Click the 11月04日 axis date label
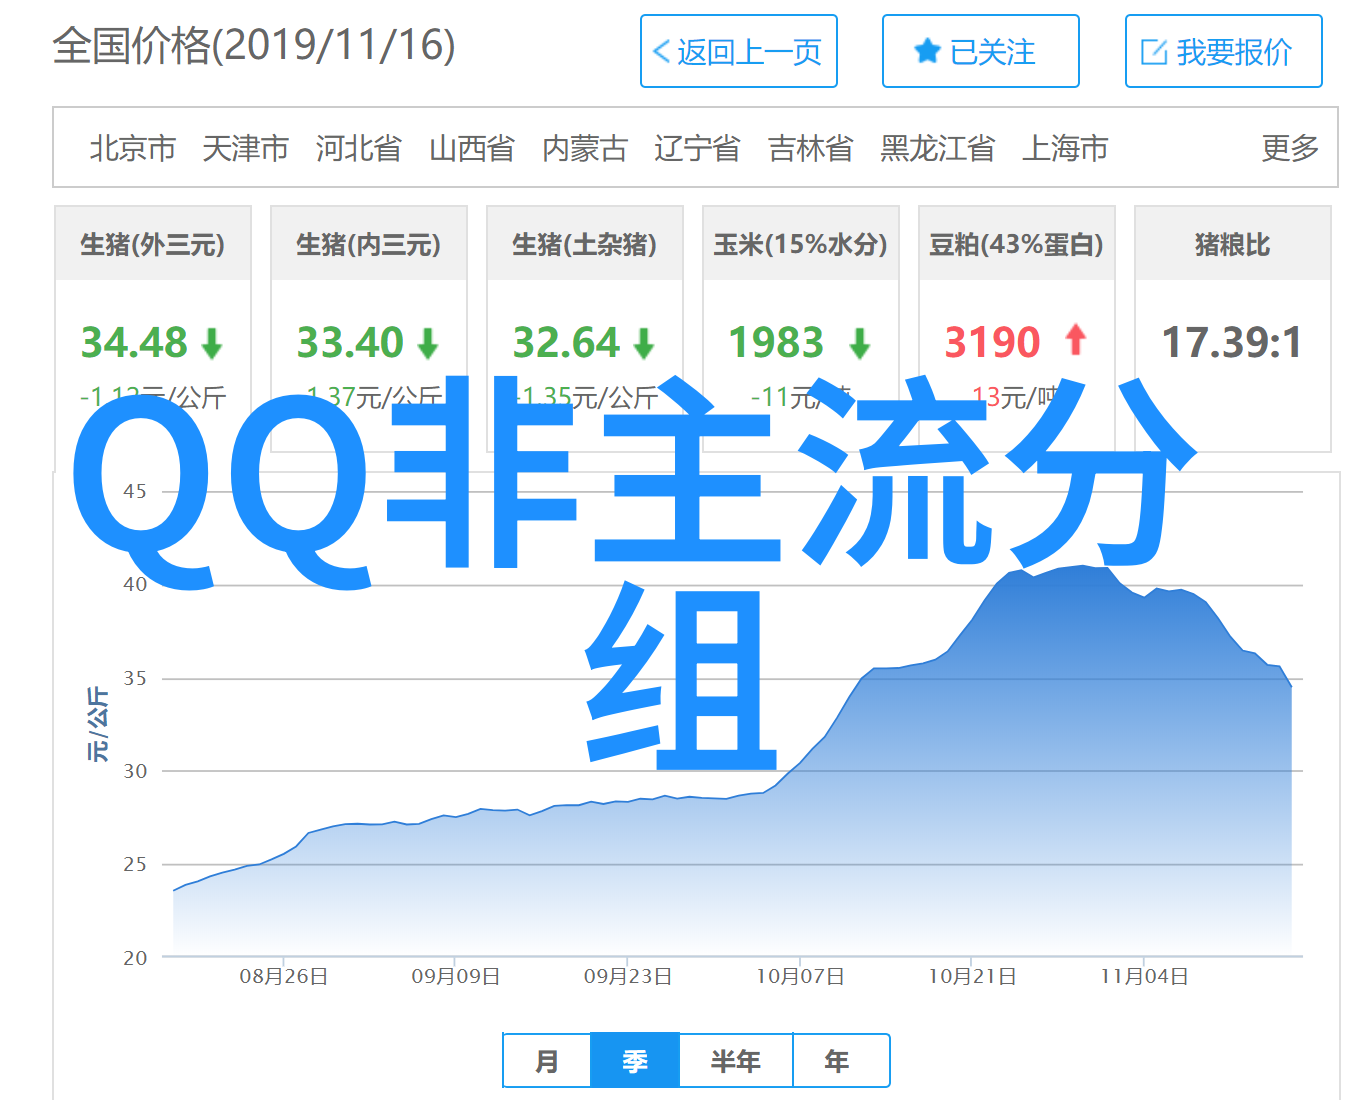The image size is (1360, 1100). click(1145, 976)
